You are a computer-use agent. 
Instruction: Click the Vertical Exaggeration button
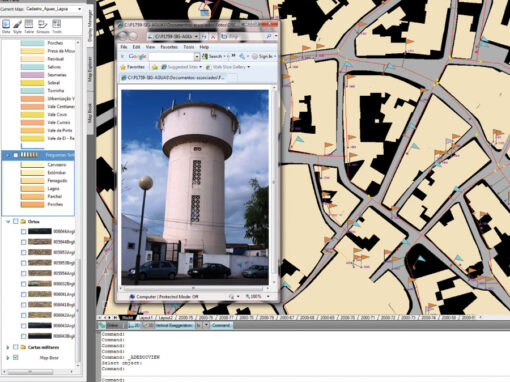coord(174,325)
